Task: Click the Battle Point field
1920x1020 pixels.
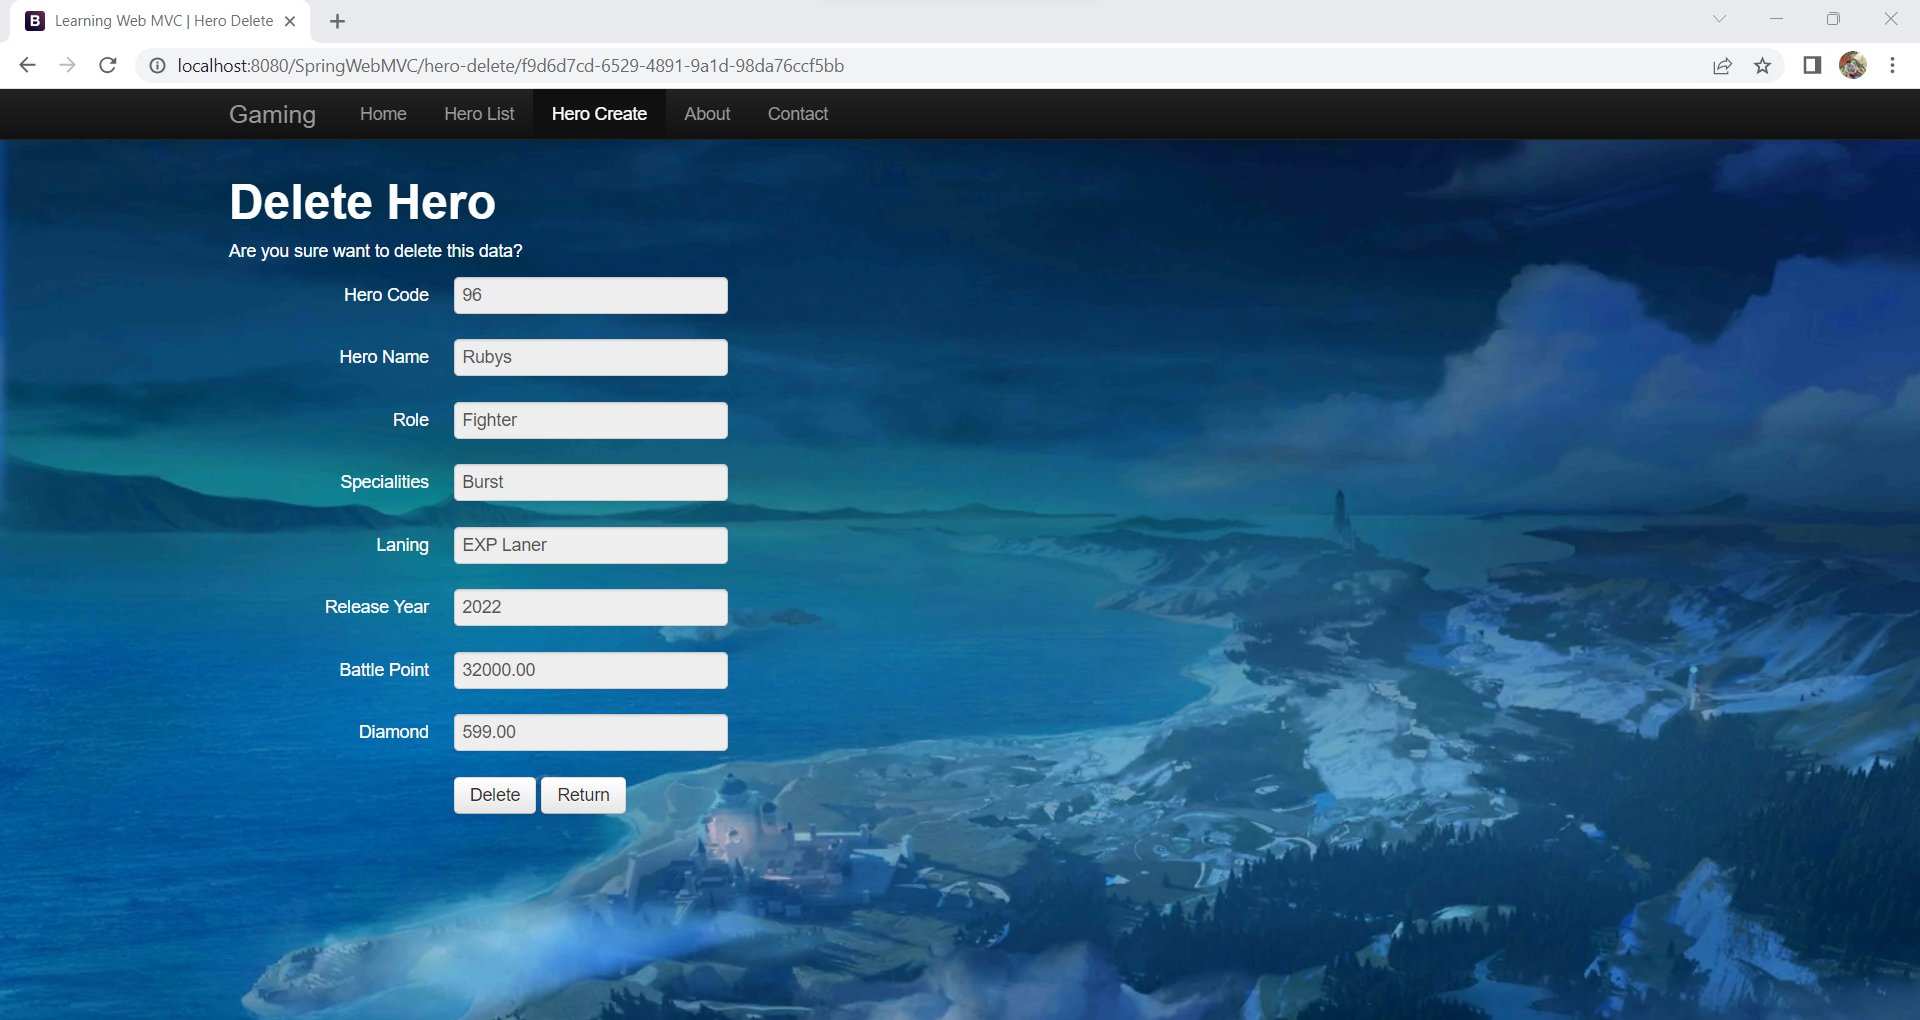Action: tap(591, 670)
